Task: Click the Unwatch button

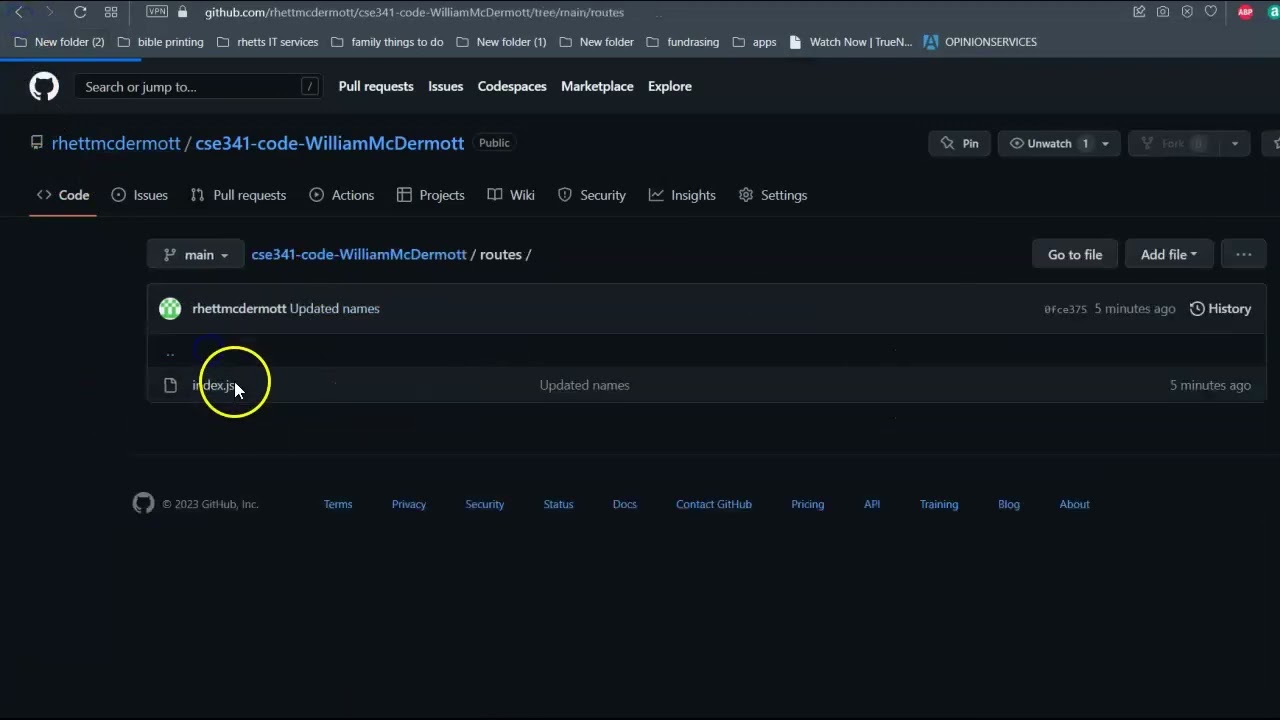Action: coord(1048,143)
